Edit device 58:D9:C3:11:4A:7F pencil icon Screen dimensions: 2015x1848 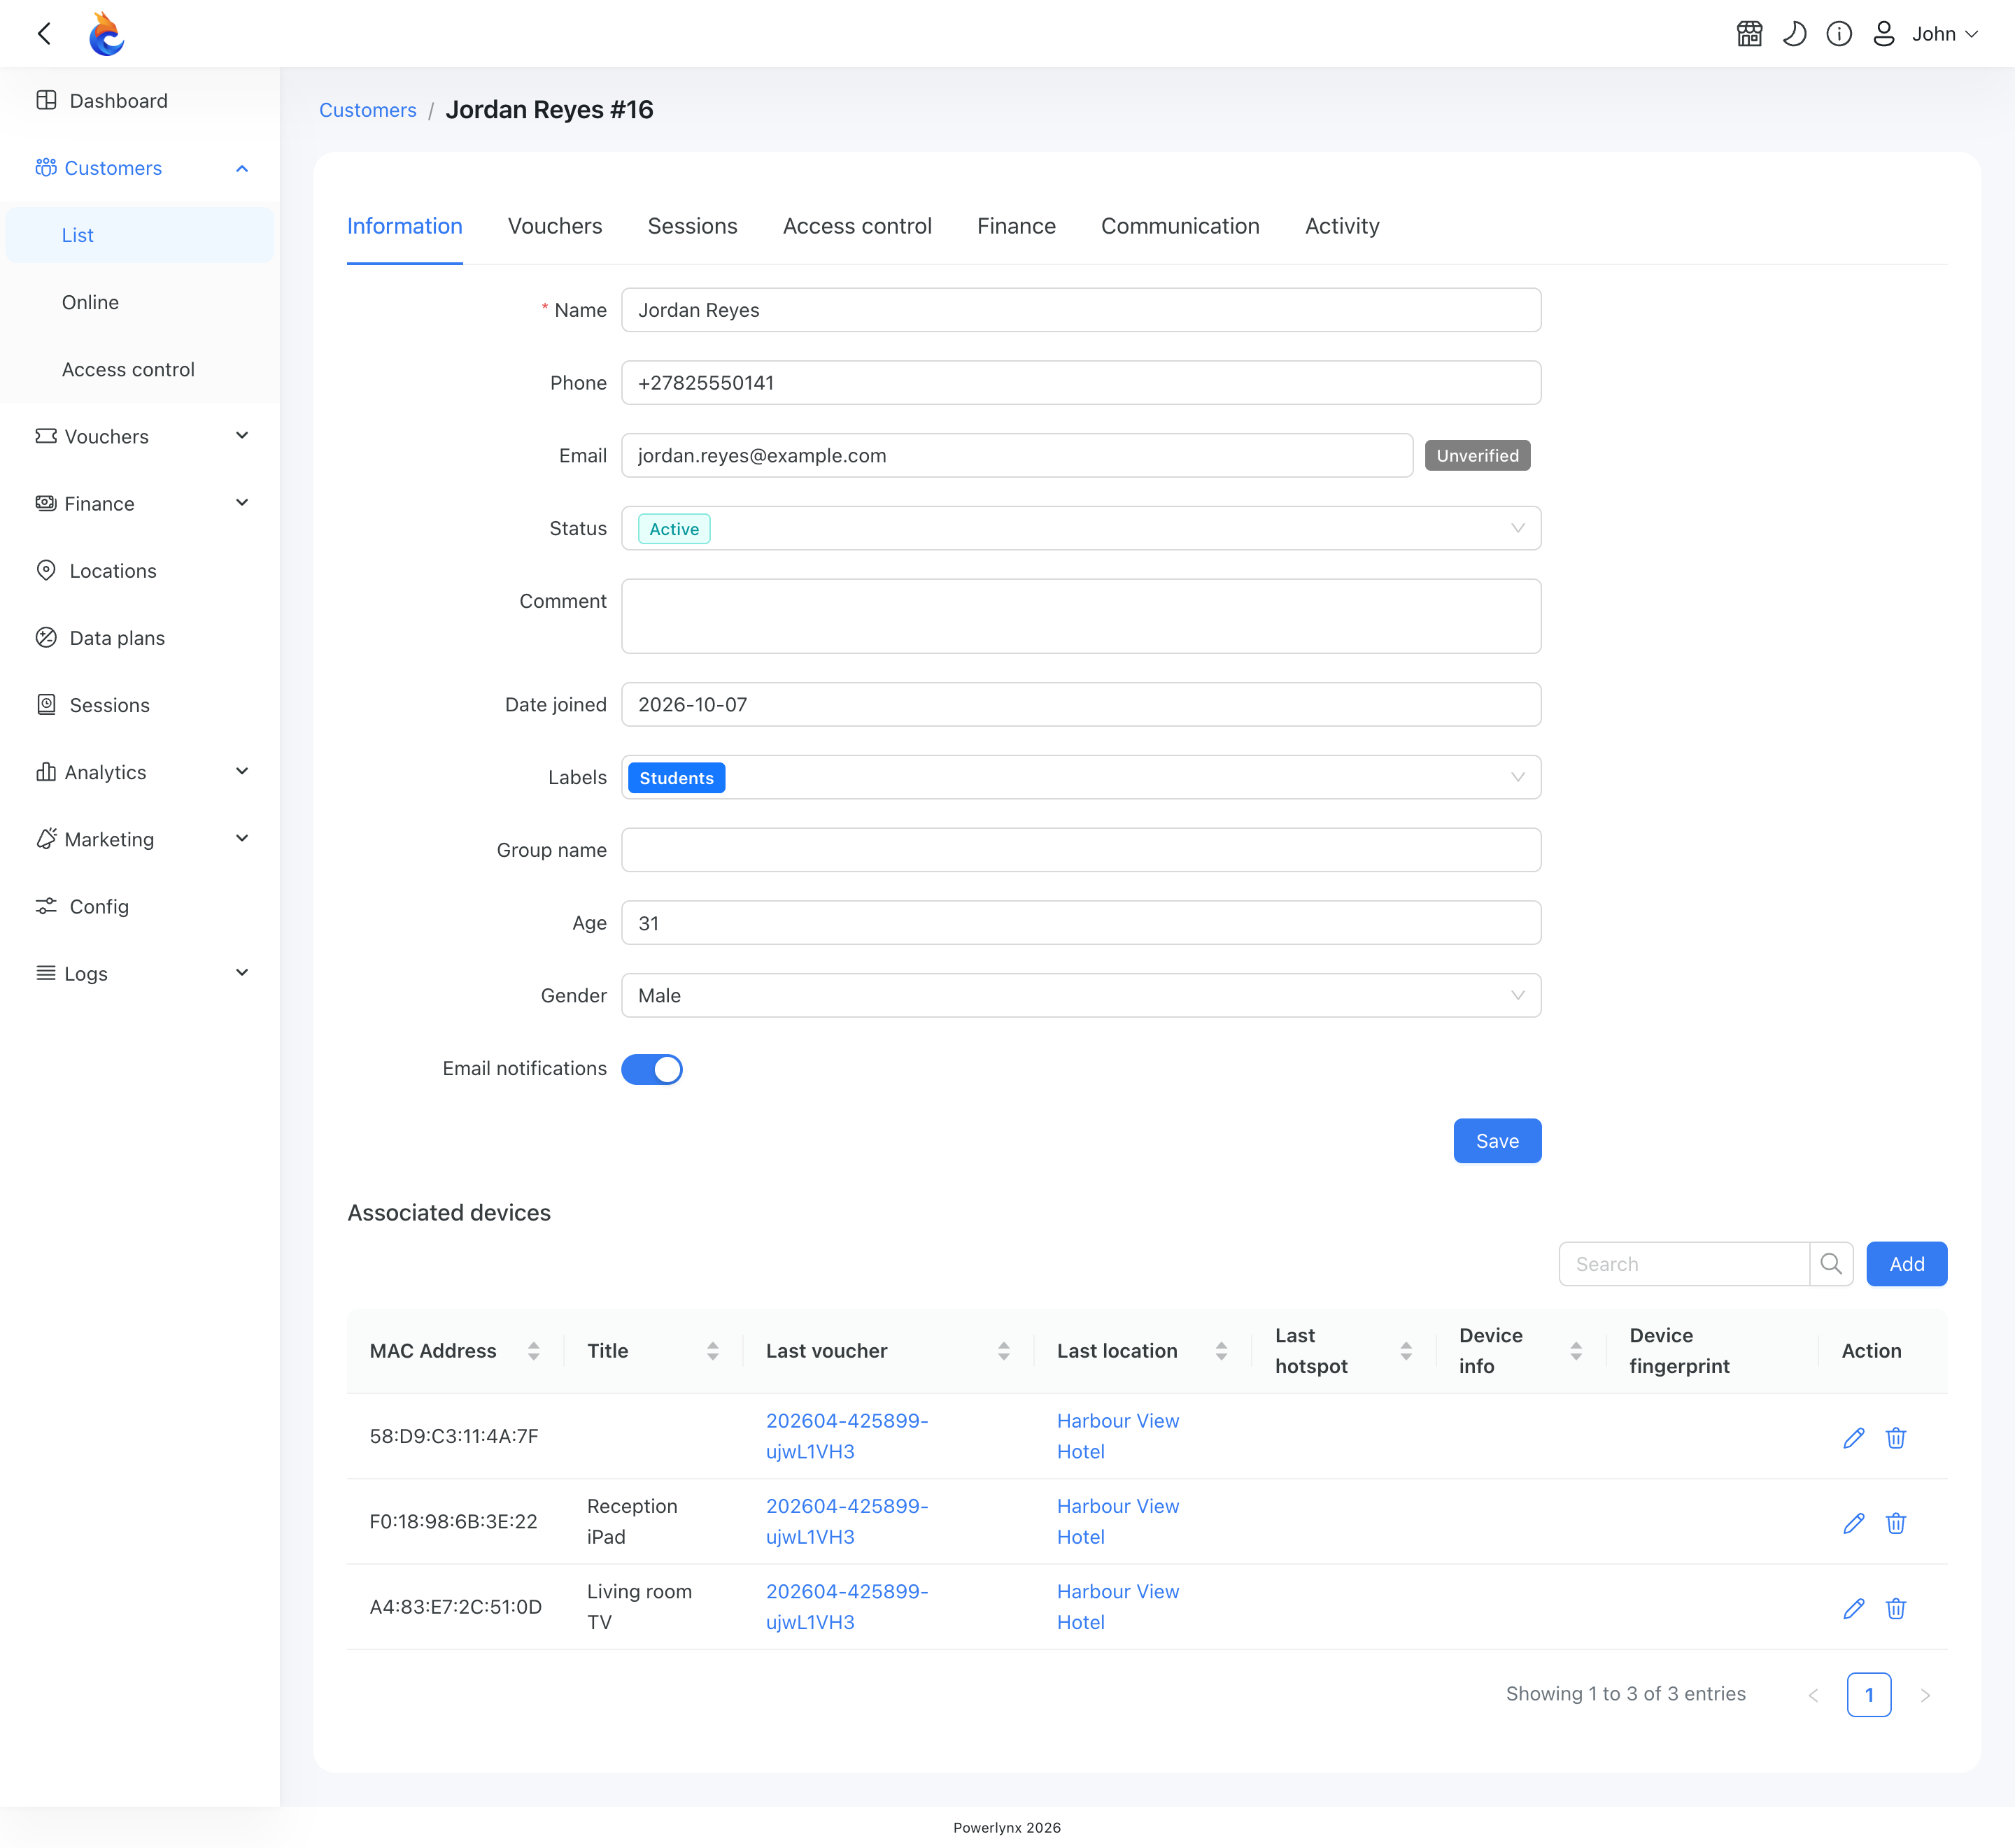tap(1853, 1438)
